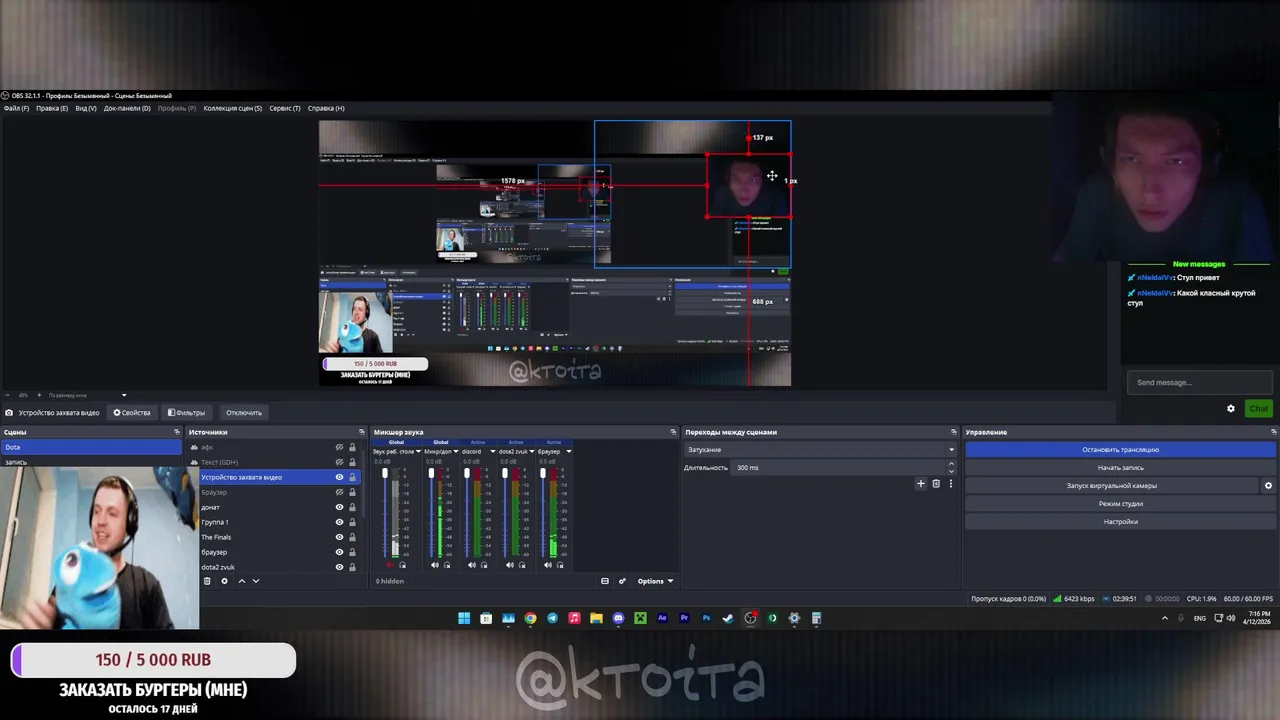Adjust the Звук раб. стола volume slider

(x=385, y=512)
